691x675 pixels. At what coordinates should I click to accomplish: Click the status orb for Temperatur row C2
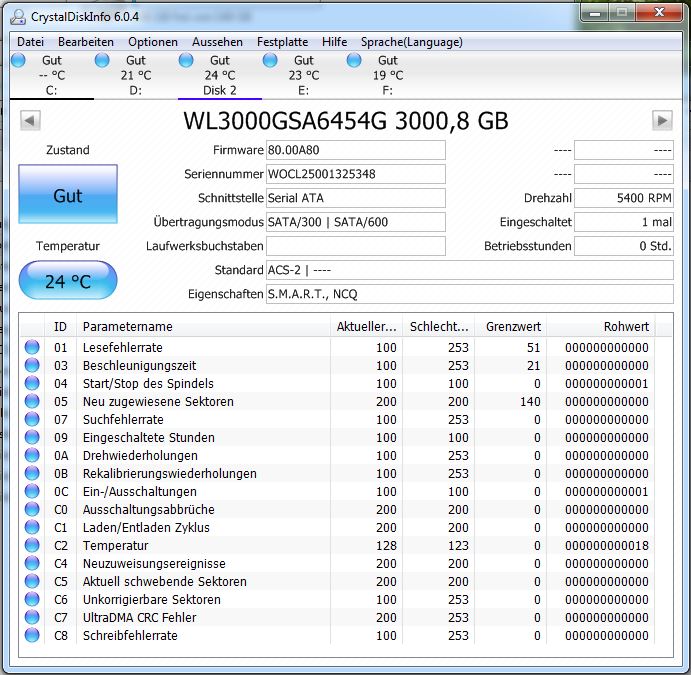click(x=32, y=545)
